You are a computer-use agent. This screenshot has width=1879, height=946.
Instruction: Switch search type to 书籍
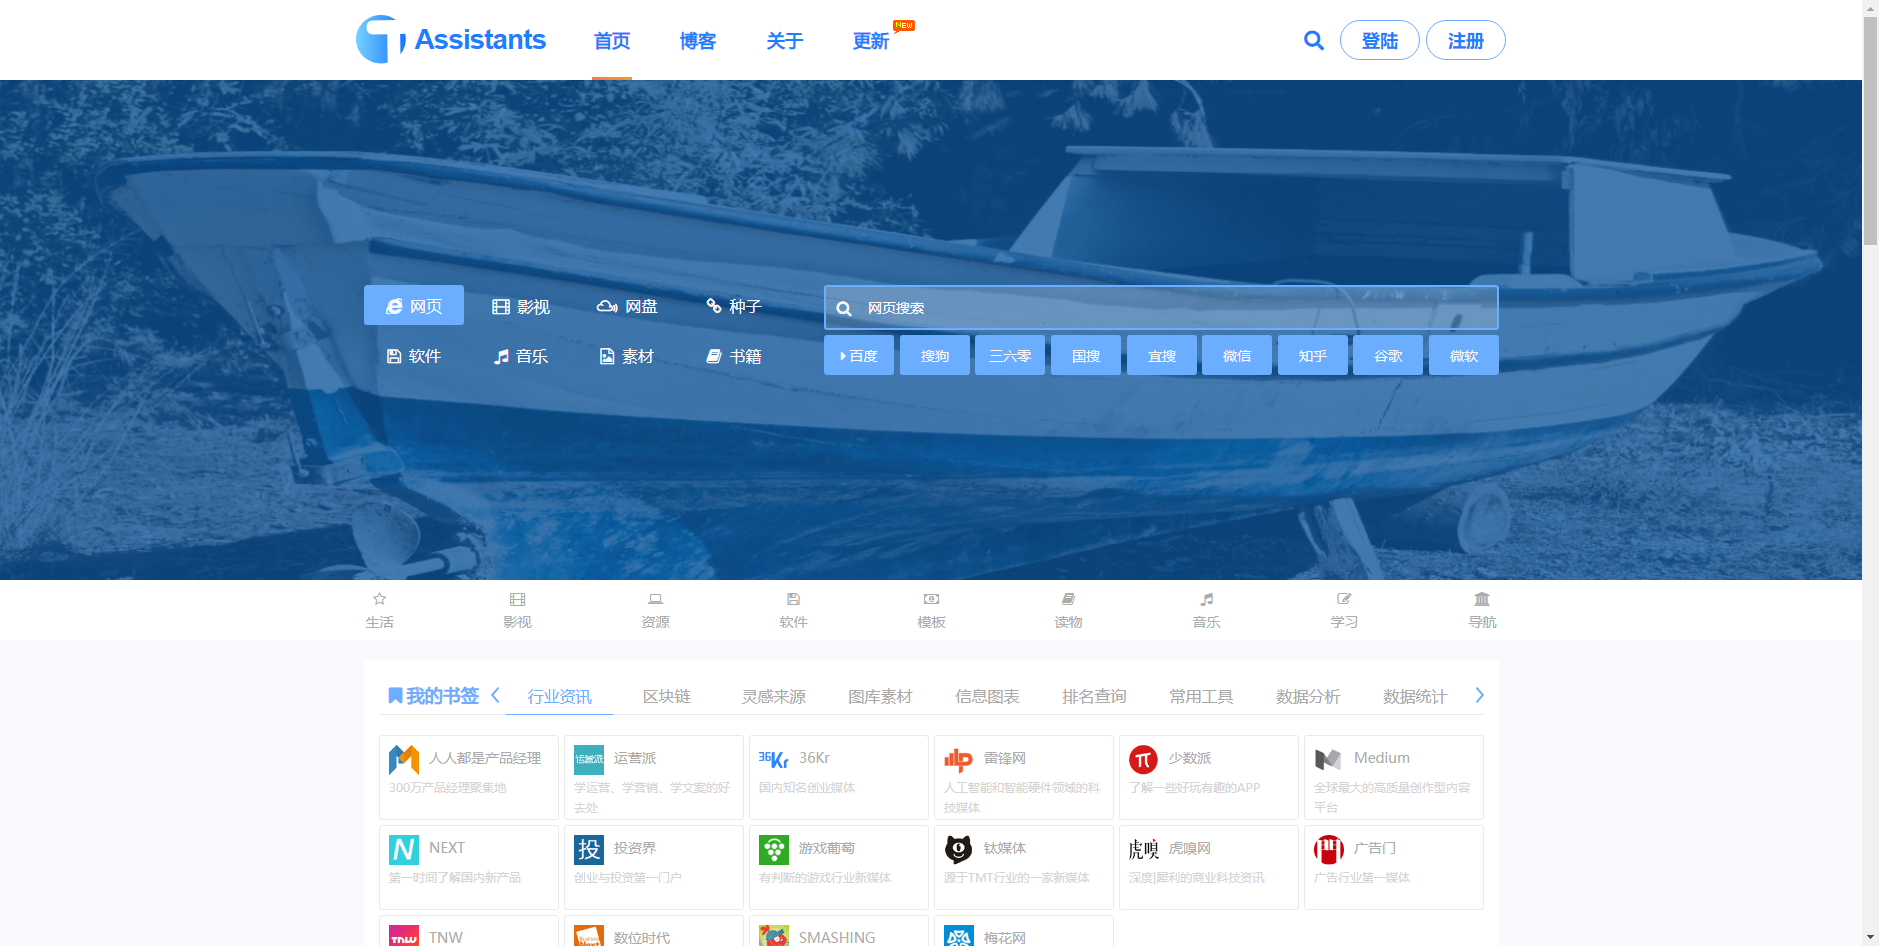click(x=734, y=356)
